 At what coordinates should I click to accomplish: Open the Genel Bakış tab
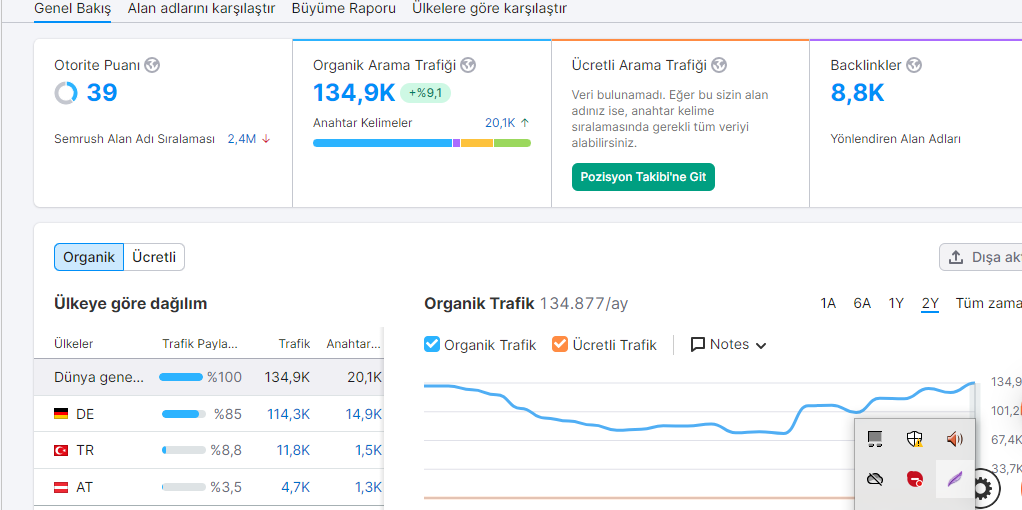[72, 9]
